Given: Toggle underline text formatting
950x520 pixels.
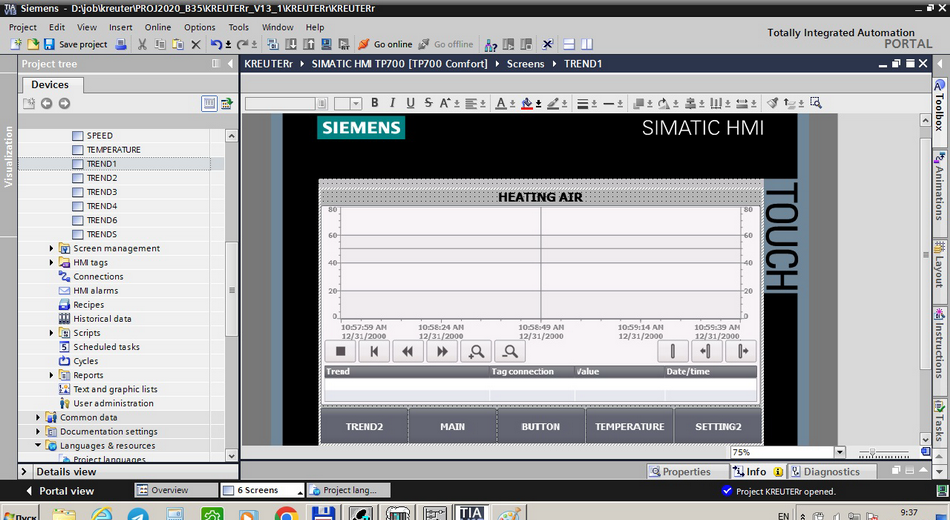Looking at the screenshot, I should coord(410,103).
